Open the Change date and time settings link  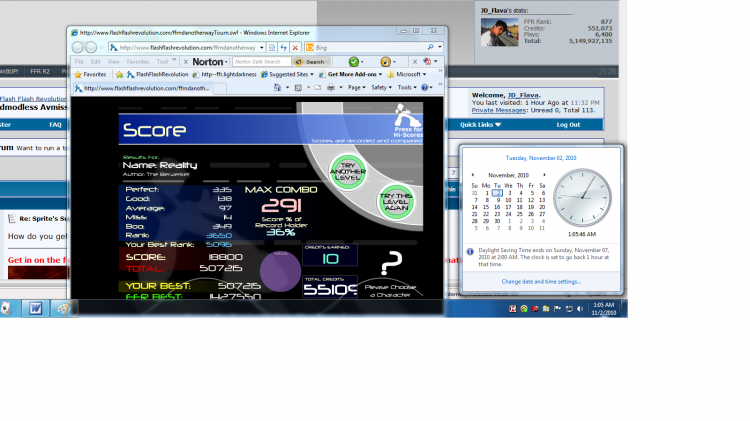tap(541, 282)
